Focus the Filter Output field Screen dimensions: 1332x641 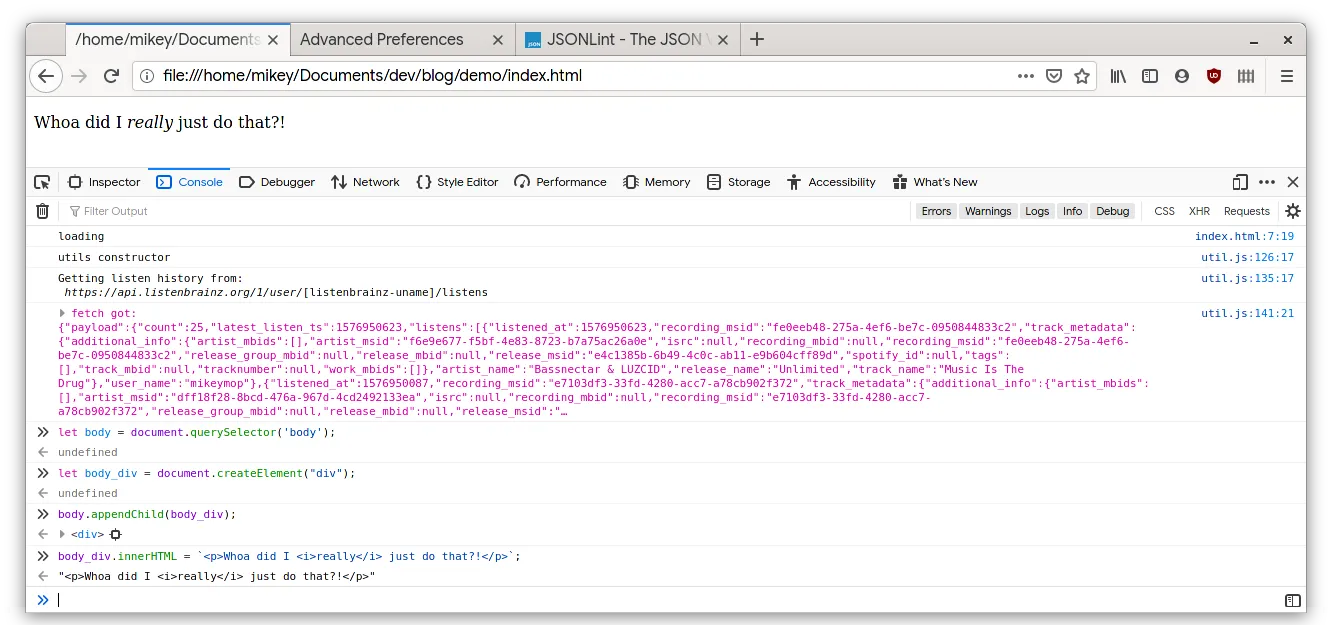485,211
